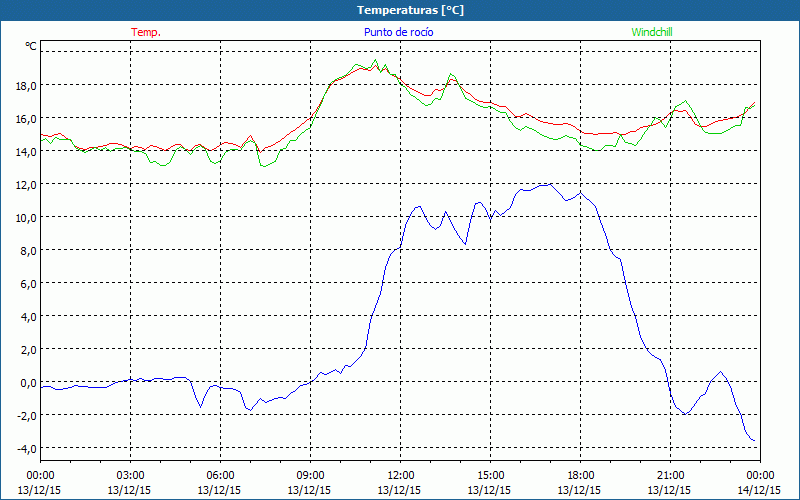Click the '°C' unit label on y-axis
800x500 pixels.
31,46
